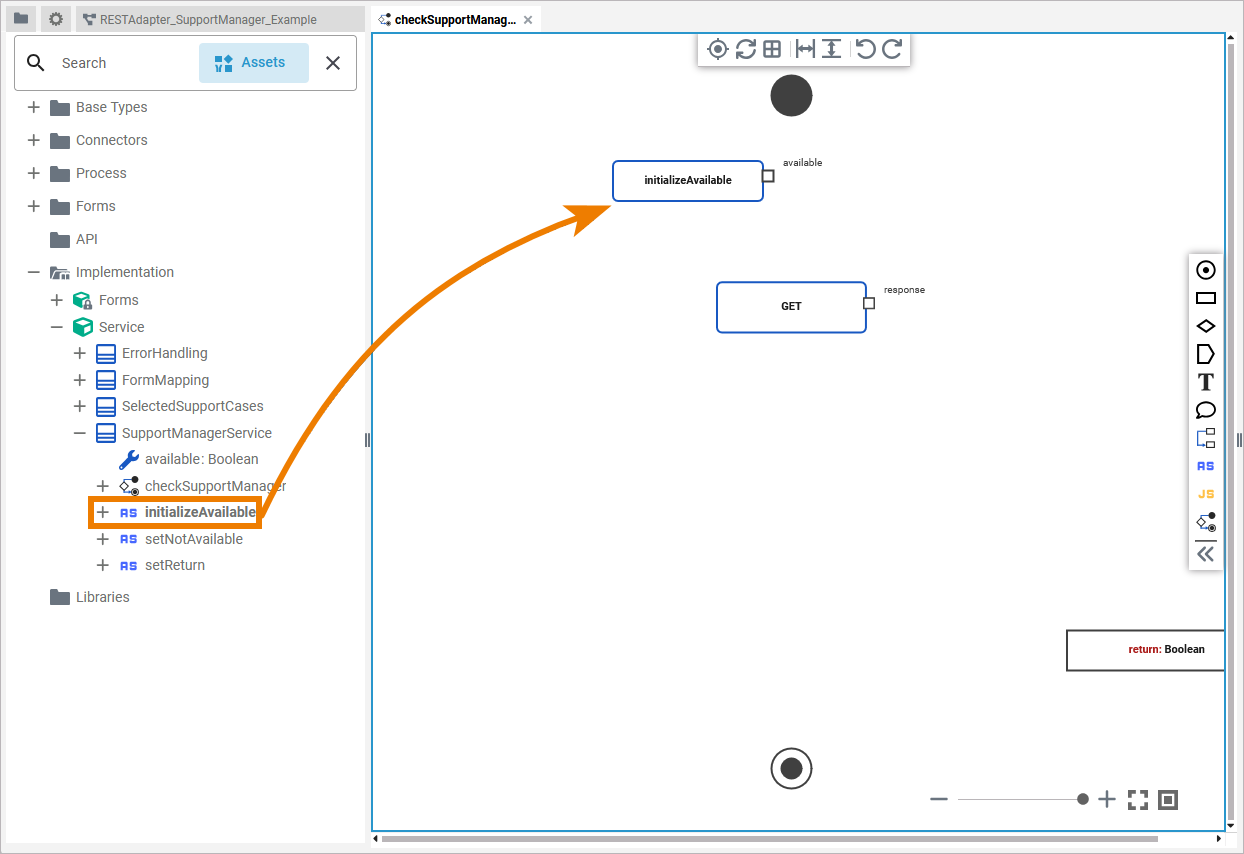Click the vertical spacing icon
Image resolution: width=1244 pixels, height=854 pixels.
[x=831, y=49]
